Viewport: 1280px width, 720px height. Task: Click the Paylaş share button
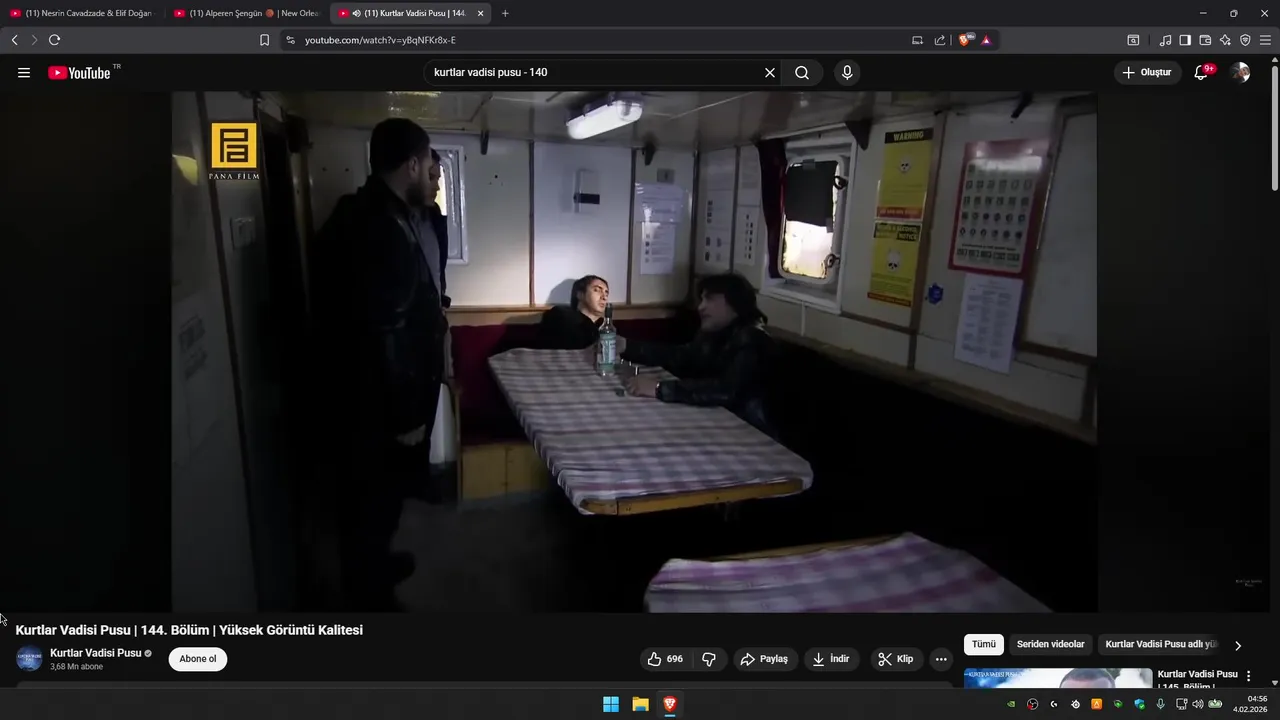[765, 659]
